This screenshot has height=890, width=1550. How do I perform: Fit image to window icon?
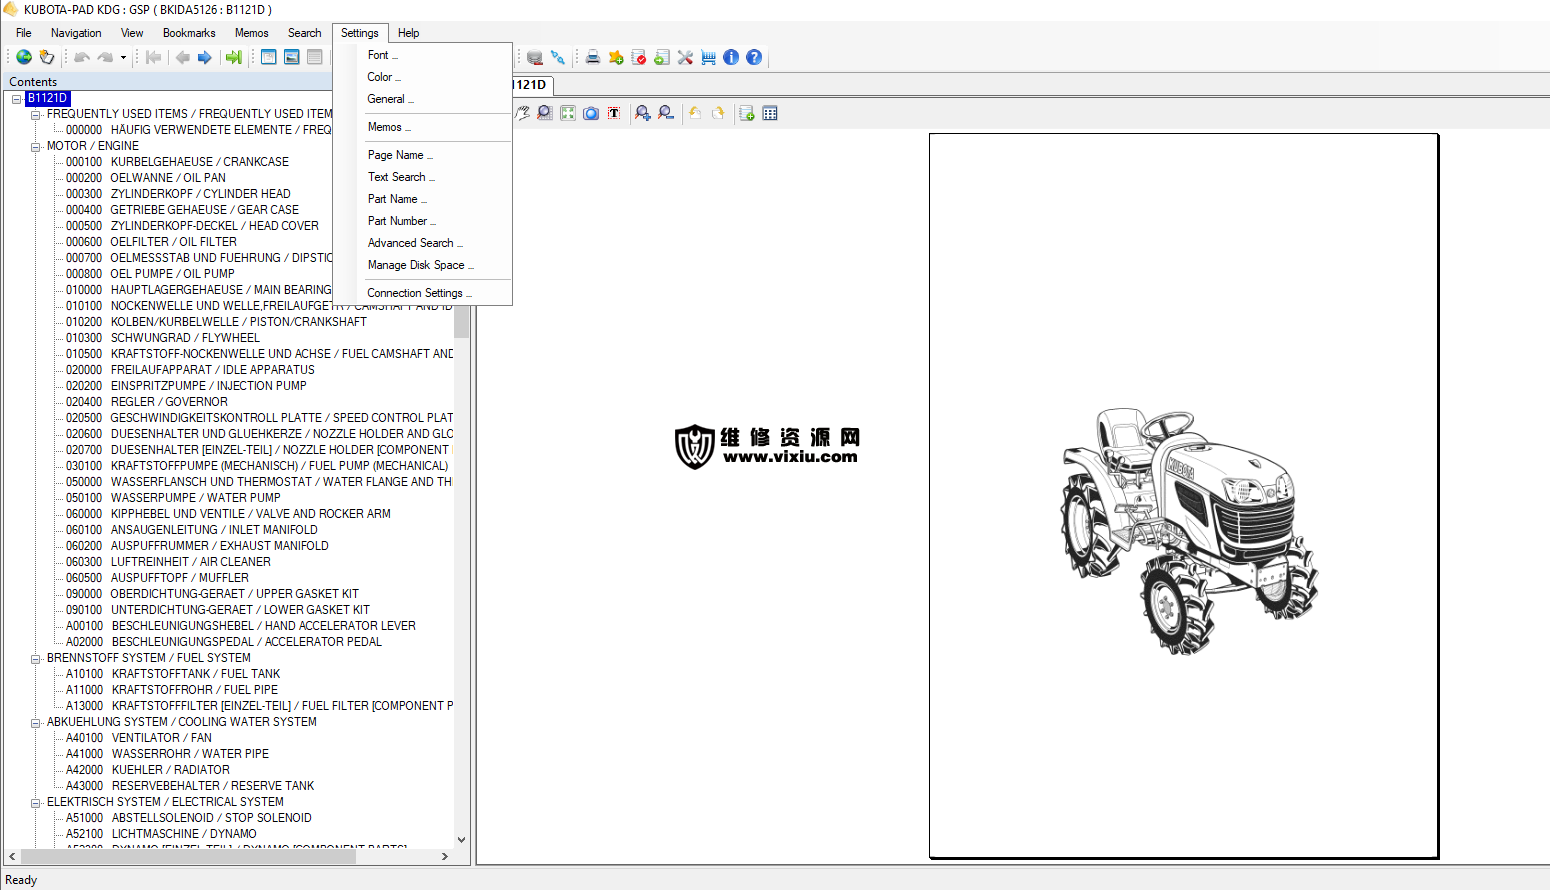pos(568,113)
